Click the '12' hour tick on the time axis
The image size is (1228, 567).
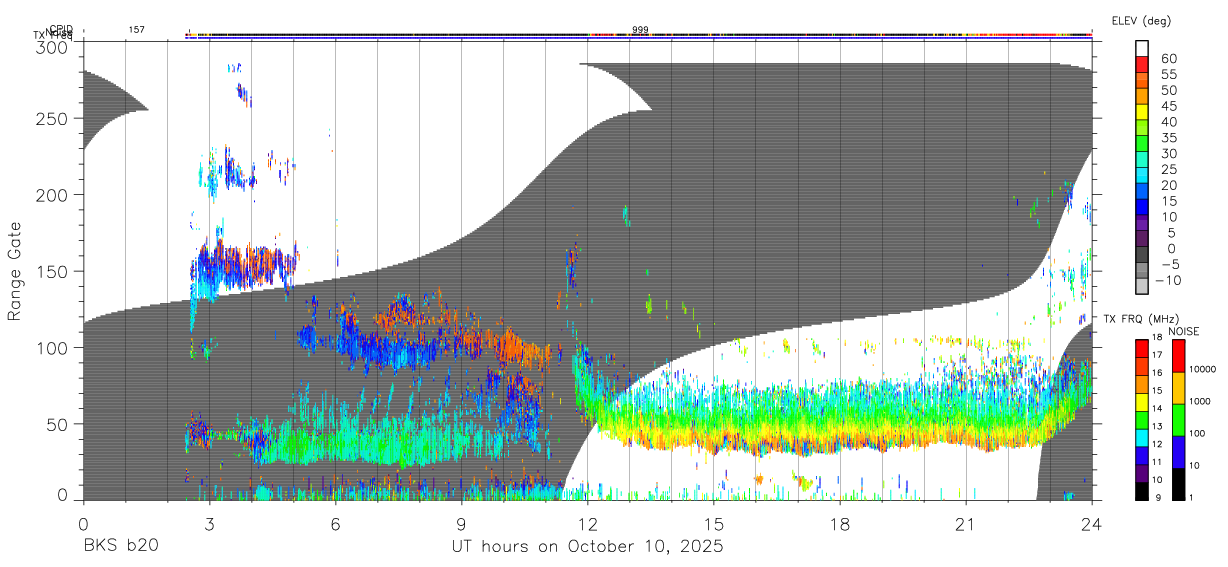[x=587, y=524]
